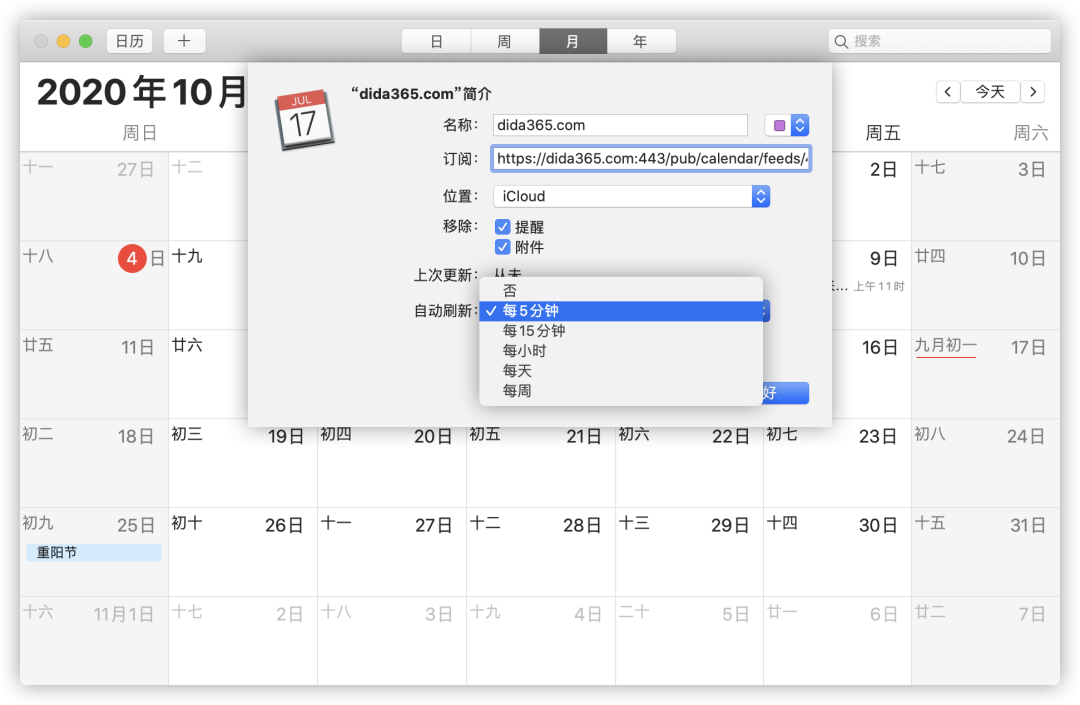Click the 搜索 search field

939,41
